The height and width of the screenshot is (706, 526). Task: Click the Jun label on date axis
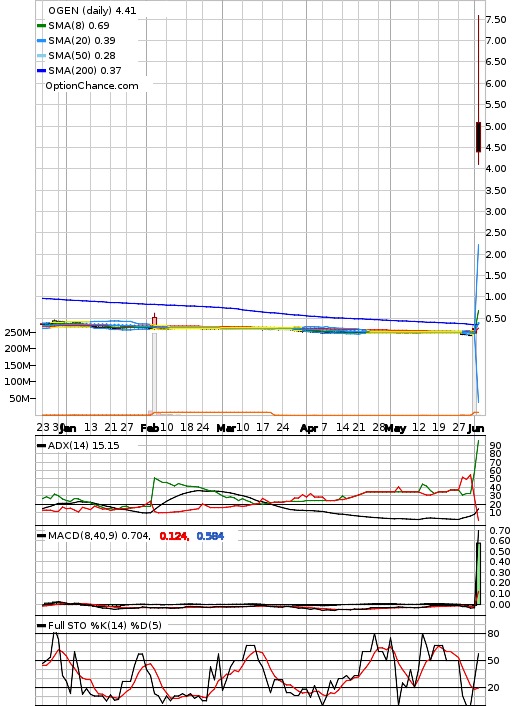[x=476, y=428]
